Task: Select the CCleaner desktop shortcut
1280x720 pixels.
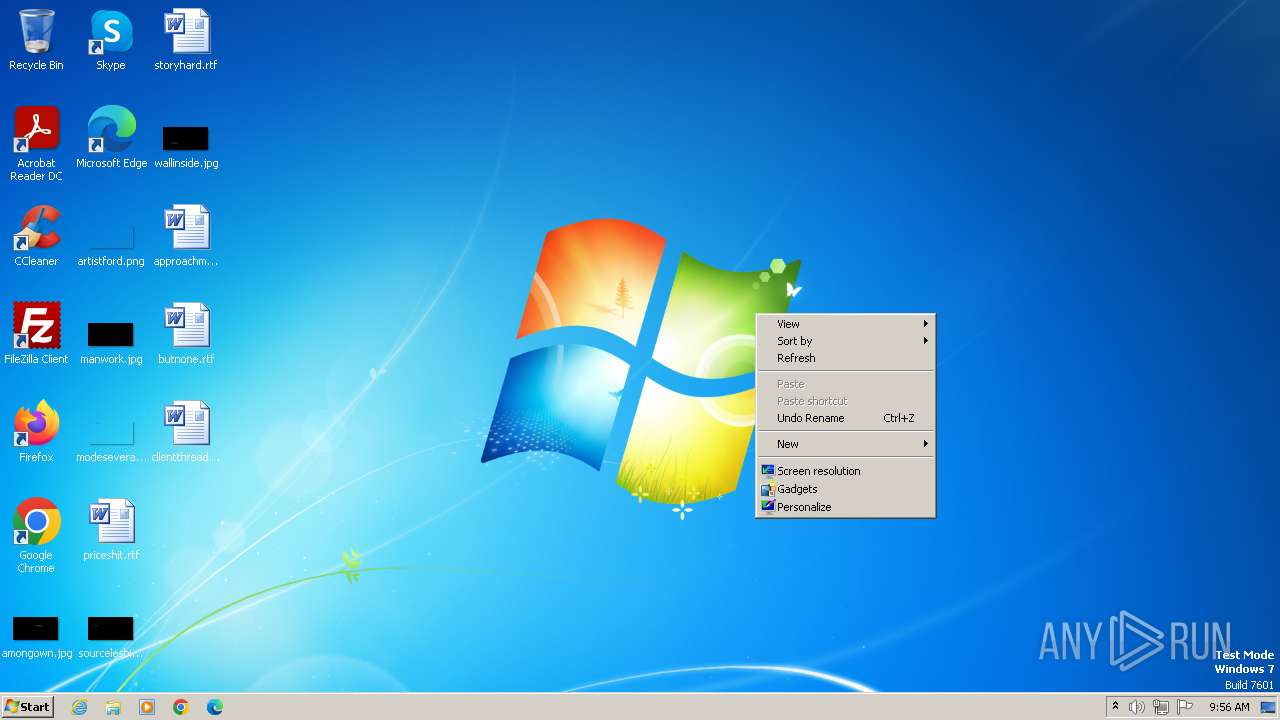Action: pyautogui.click(x=36, y=236)
